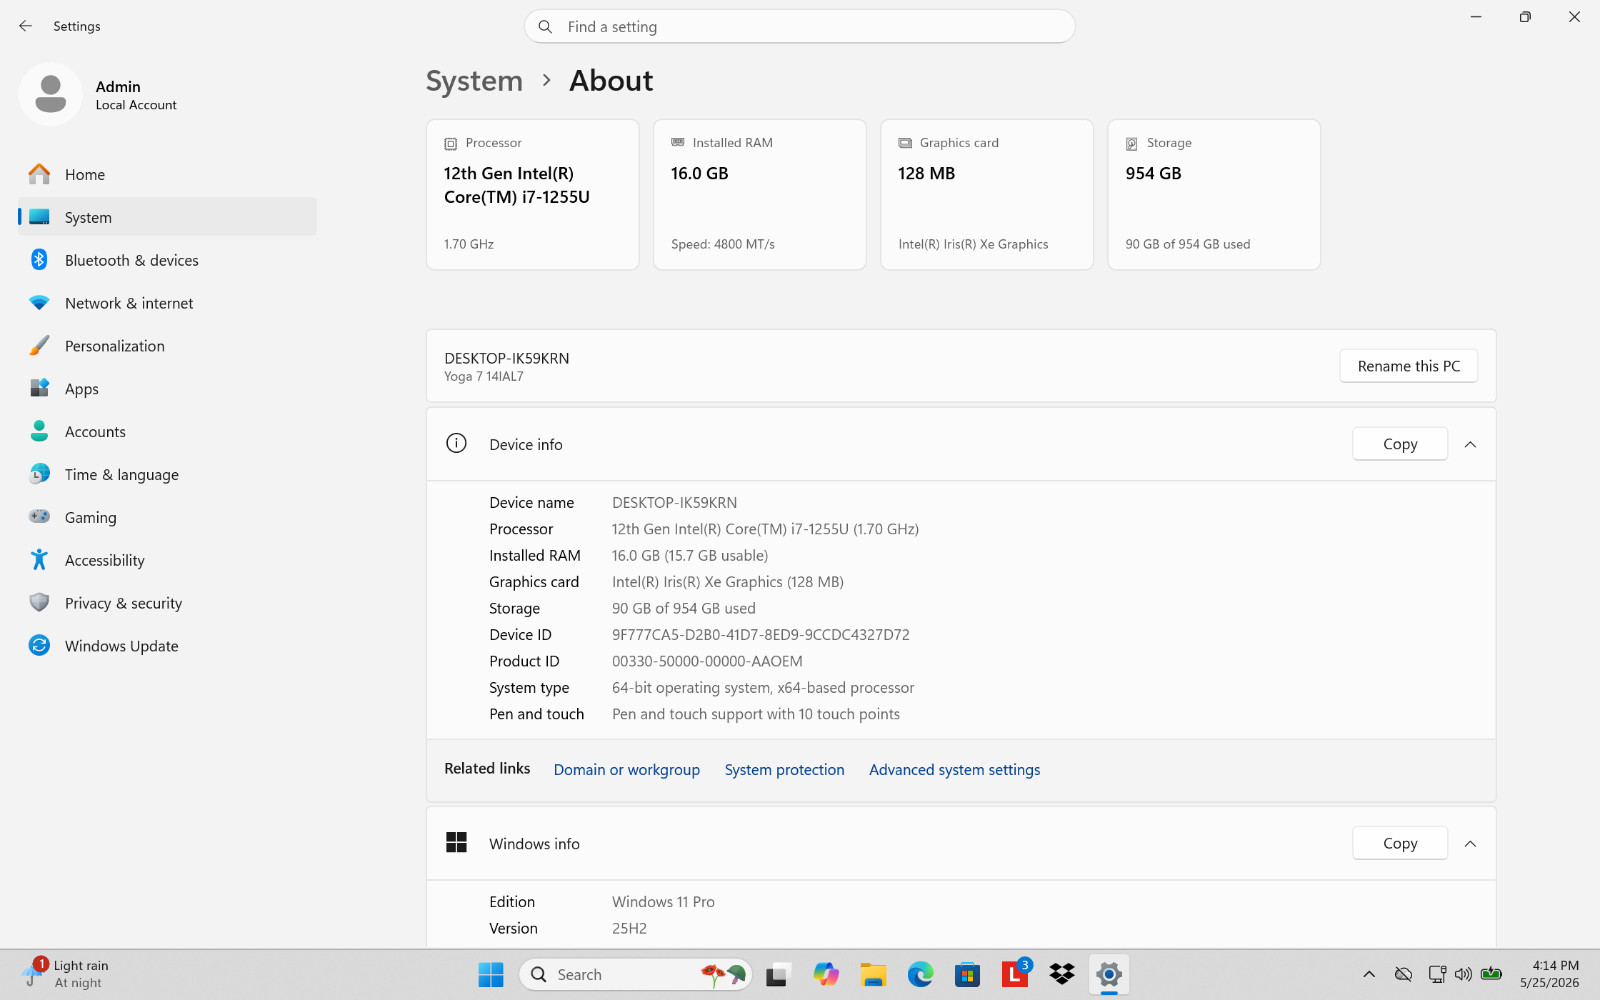This screenshot has height=1000, width=1600.
Task: Go to Network & internet settings
Action: pyautogui.click(x=167, y=303)
